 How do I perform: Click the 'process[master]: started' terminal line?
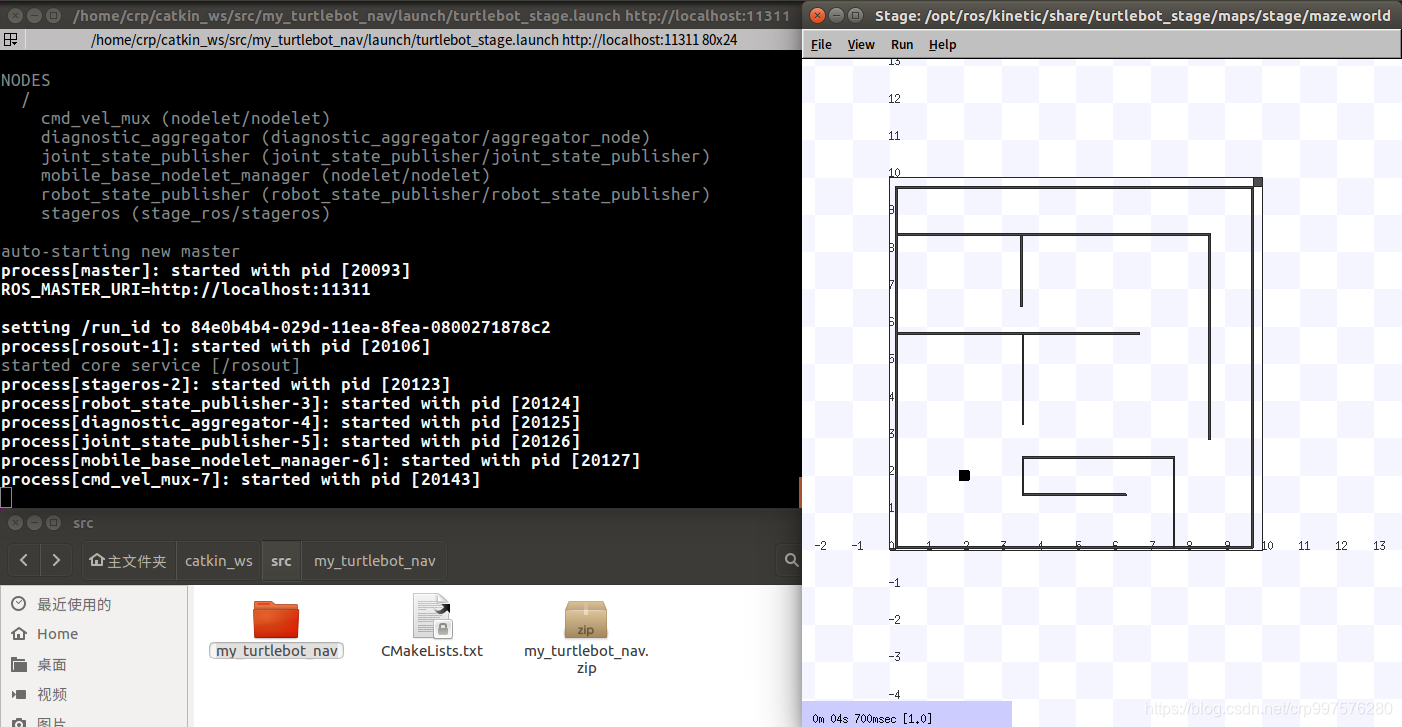coord(206,270)
